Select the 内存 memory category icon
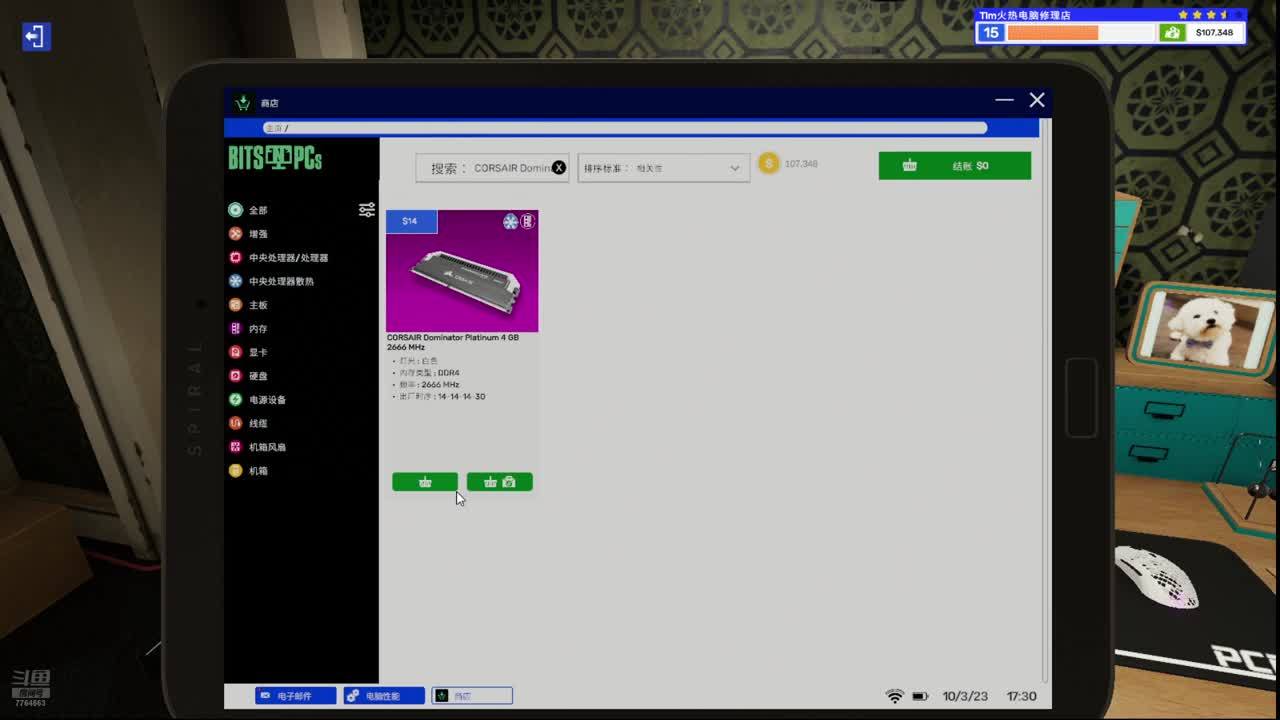The width and height of the screenshot is (1280, 720). [235, 328]
